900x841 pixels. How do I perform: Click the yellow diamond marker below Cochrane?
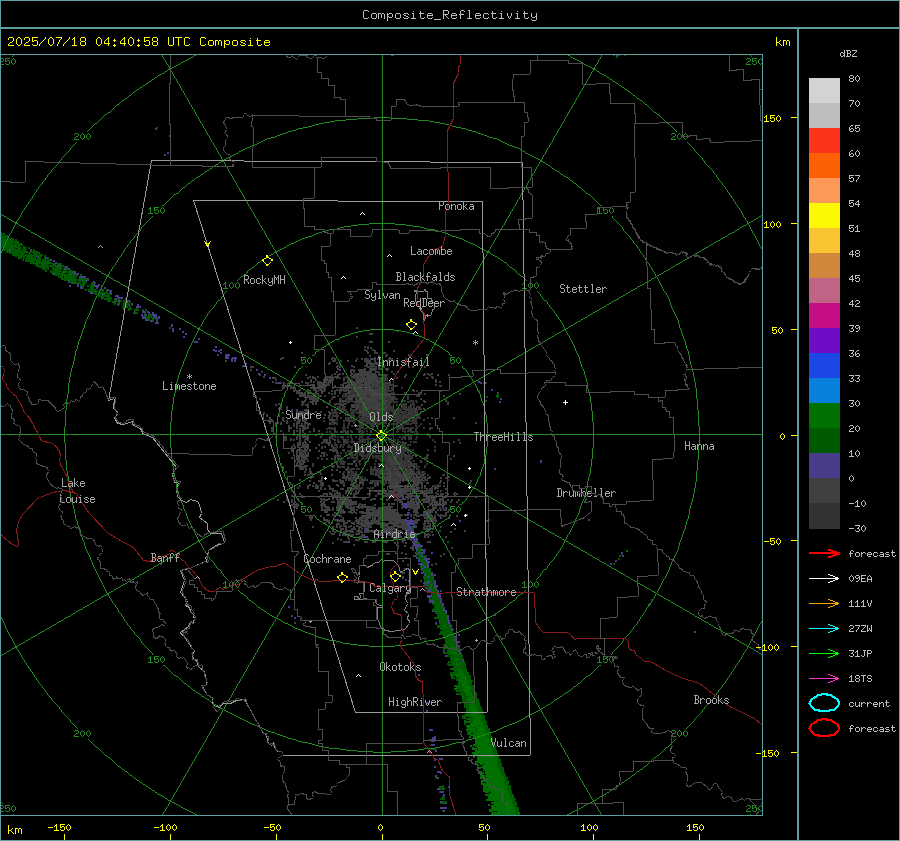click(343, 578)
